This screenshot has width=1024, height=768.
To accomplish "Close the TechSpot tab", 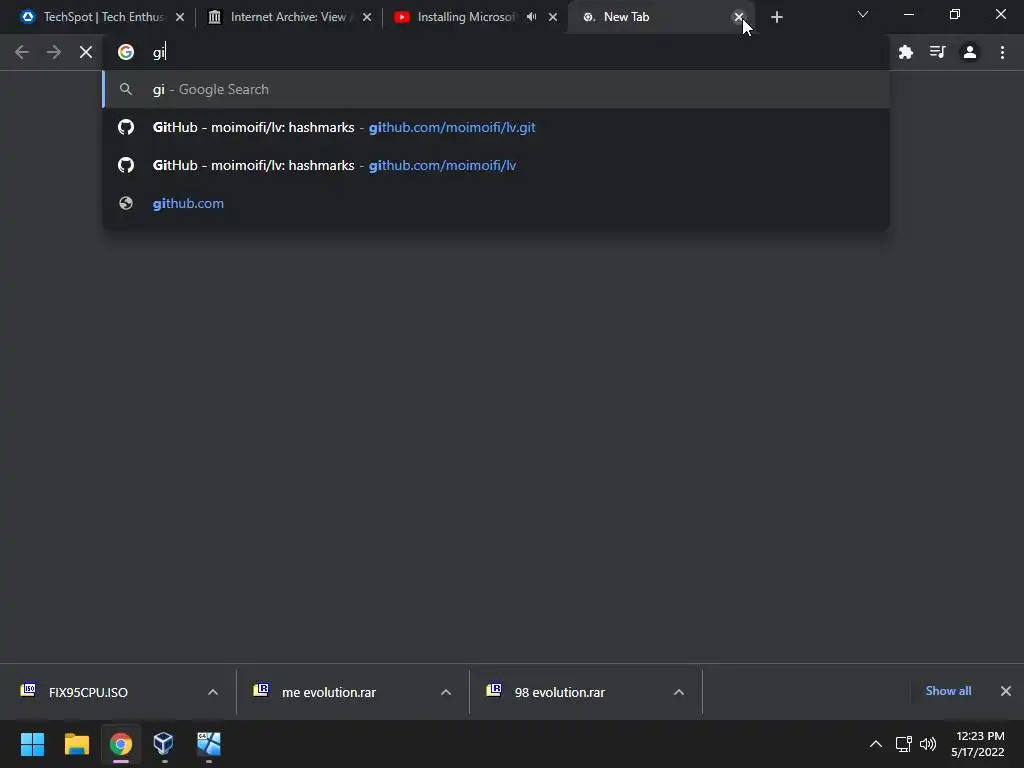I will coord(180,17).
